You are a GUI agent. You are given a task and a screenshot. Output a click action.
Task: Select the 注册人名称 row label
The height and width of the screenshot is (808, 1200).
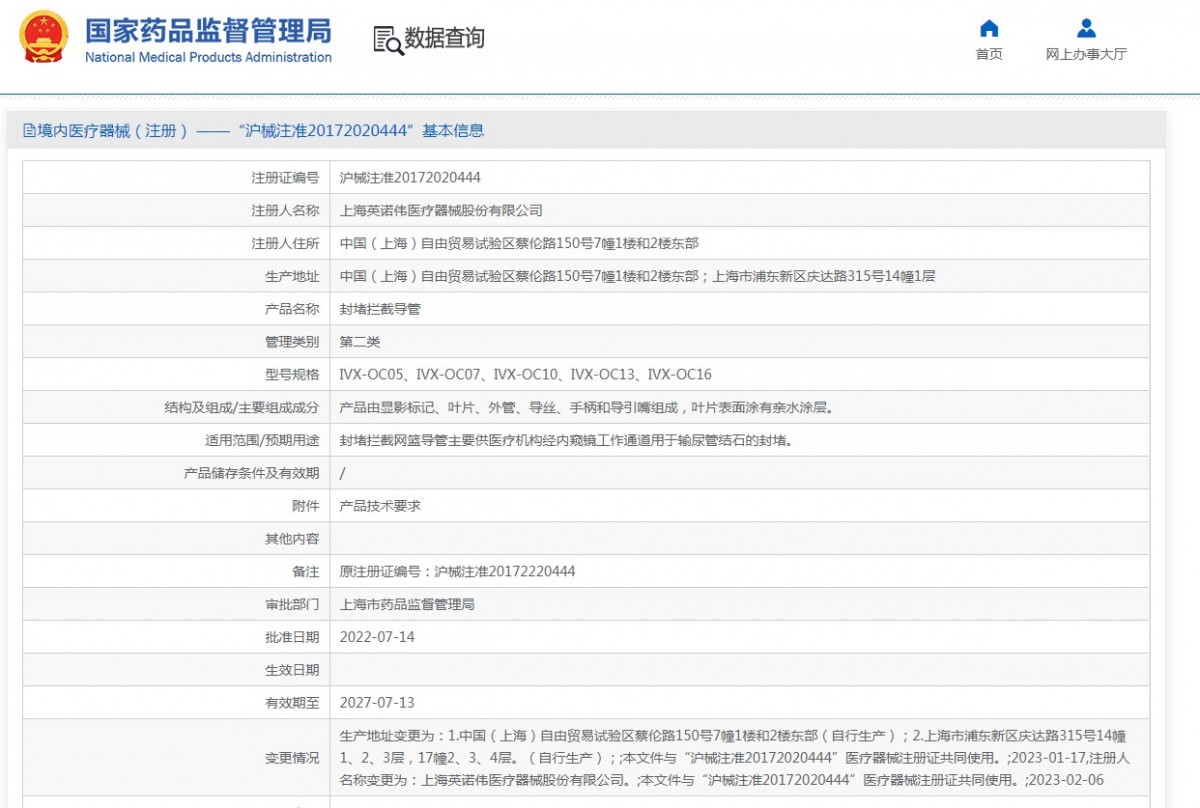(x=285, y=211)
